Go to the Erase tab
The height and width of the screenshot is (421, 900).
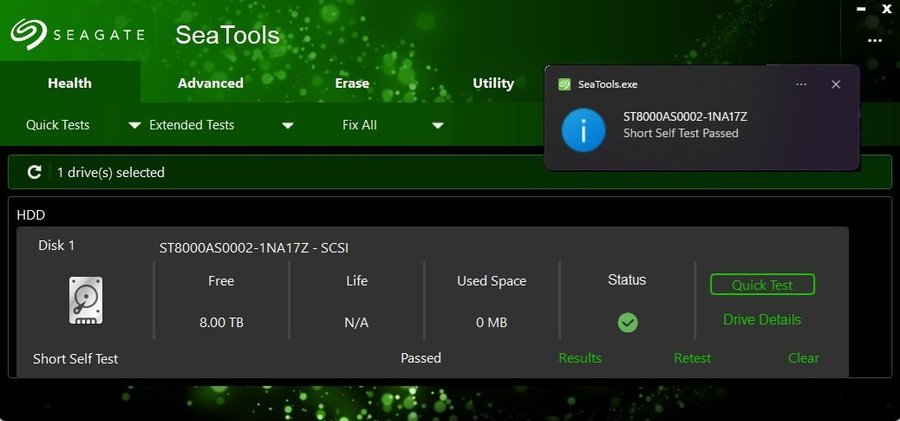pos(352,83)
